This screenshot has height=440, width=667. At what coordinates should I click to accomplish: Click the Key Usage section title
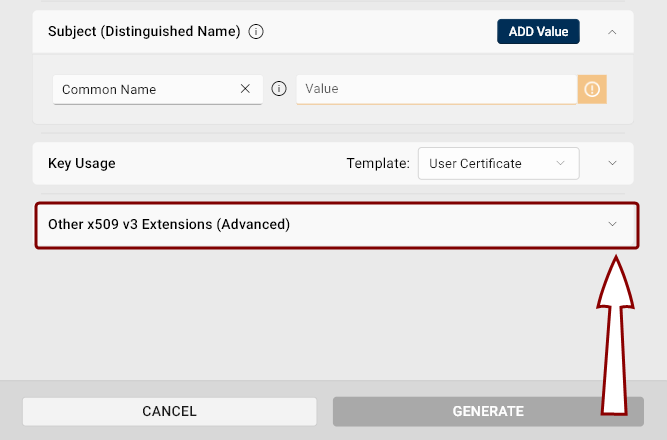point(82,163)
